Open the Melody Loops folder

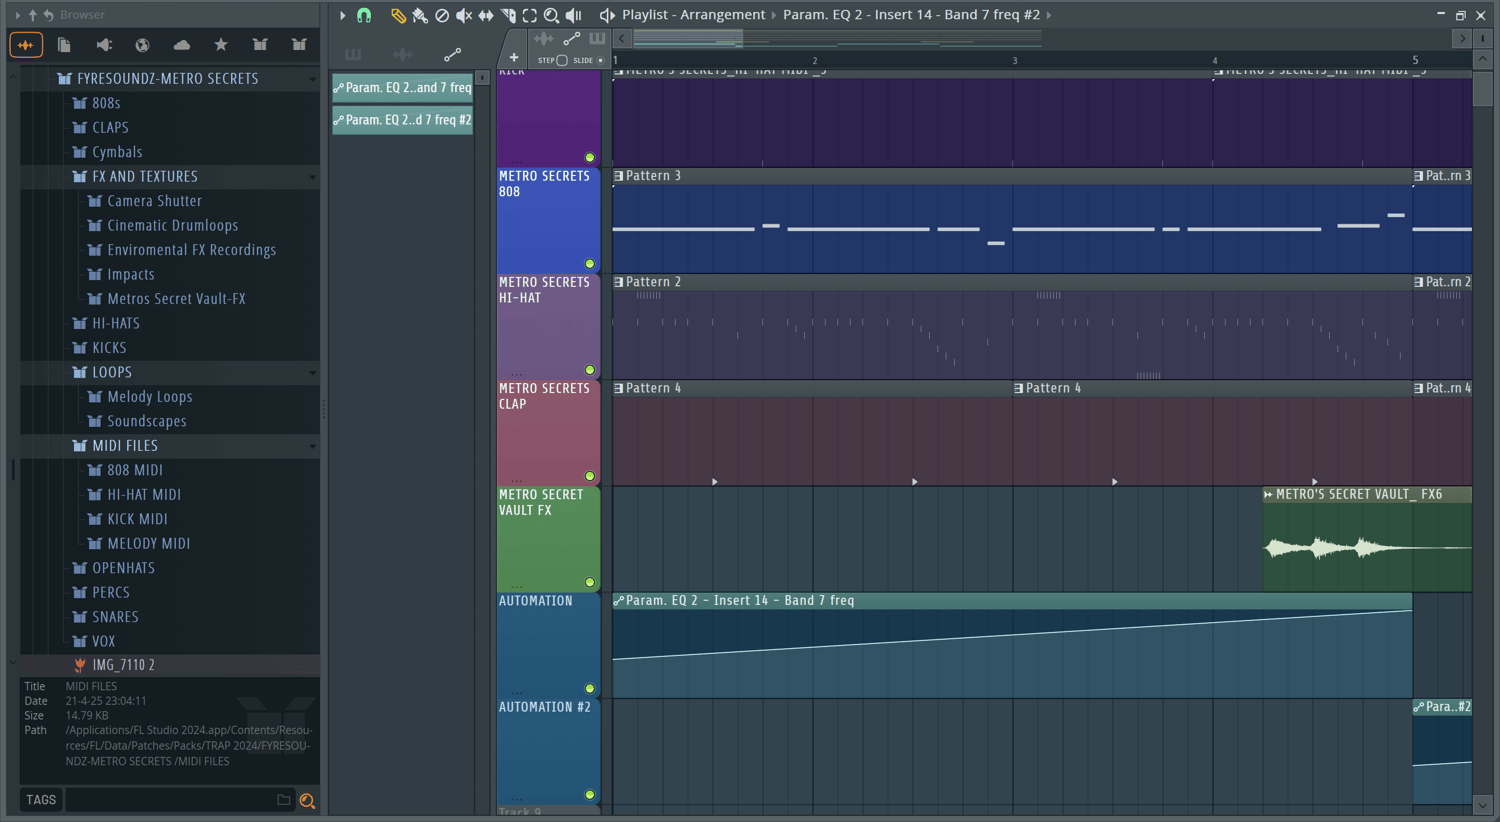150,397
